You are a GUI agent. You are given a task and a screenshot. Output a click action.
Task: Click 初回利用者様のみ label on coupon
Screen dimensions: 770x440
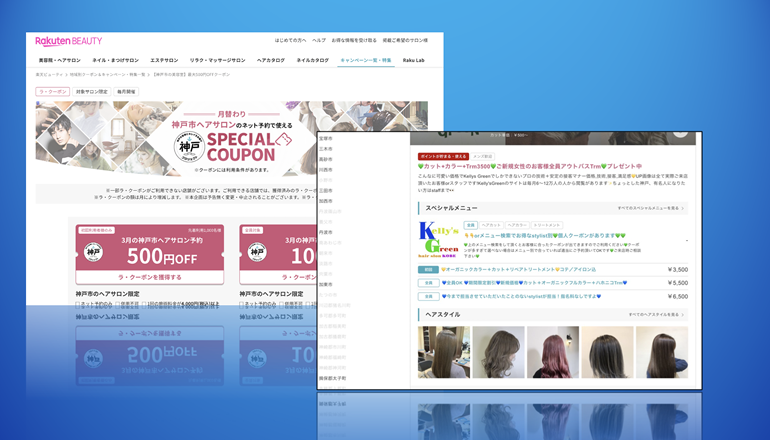click(96, 230)
